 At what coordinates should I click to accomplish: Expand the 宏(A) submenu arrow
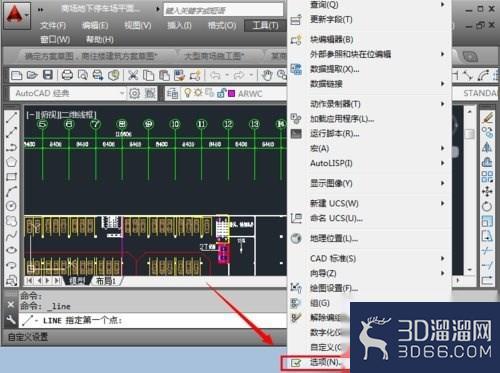(x=443, y=148)
